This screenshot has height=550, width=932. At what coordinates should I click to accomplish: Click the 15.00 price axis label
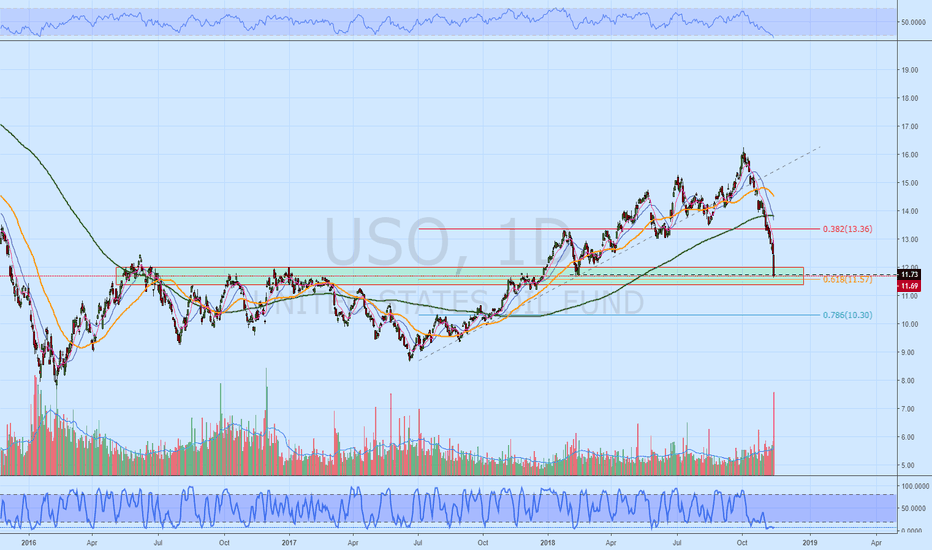click(x=910, y=183)
